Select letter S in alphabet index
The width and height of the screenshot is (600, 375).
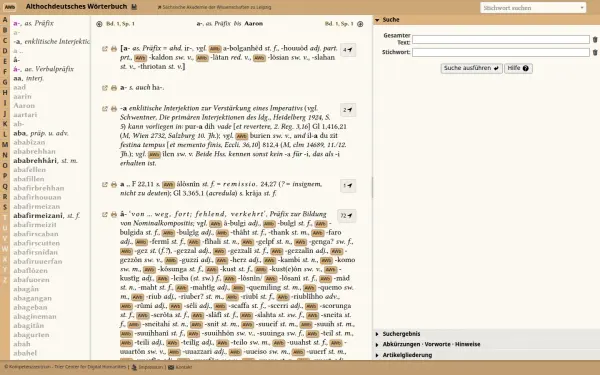[x=5, y=207]
